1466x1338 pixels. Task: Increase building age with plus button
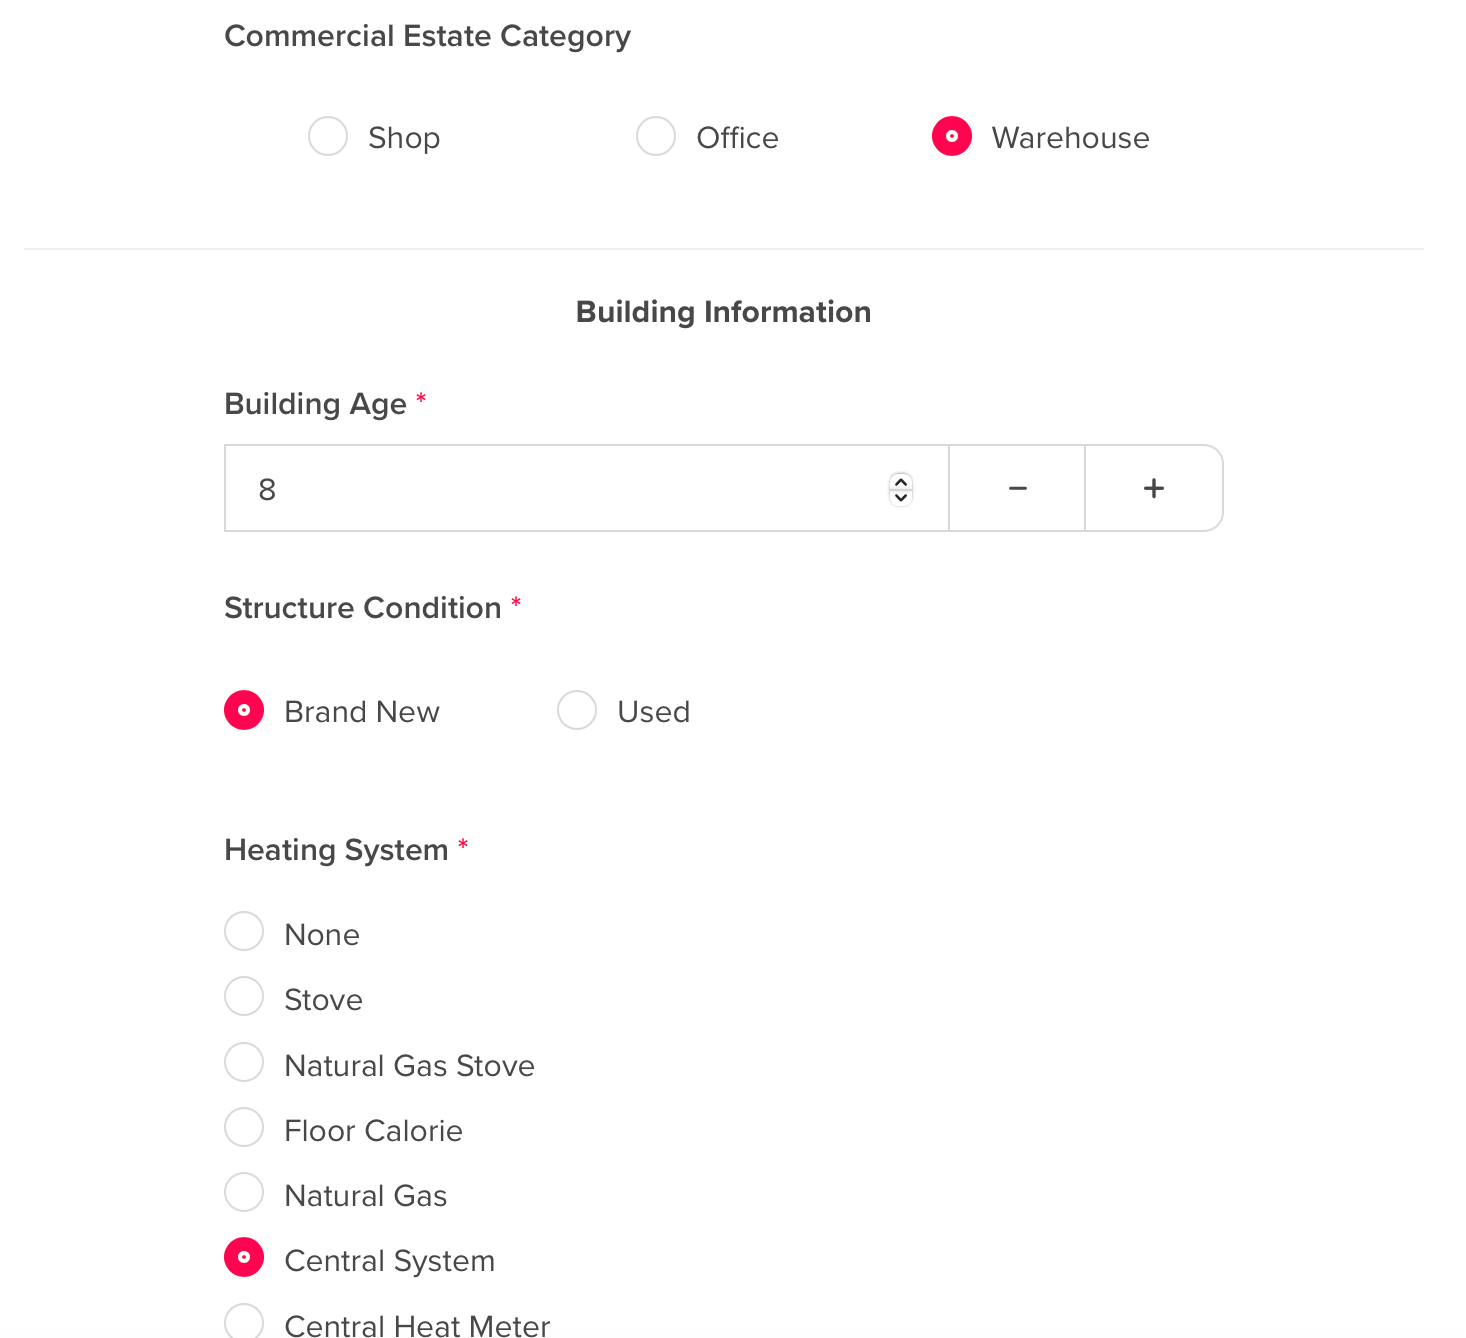pyautogui.click(x=1154, y=489)
